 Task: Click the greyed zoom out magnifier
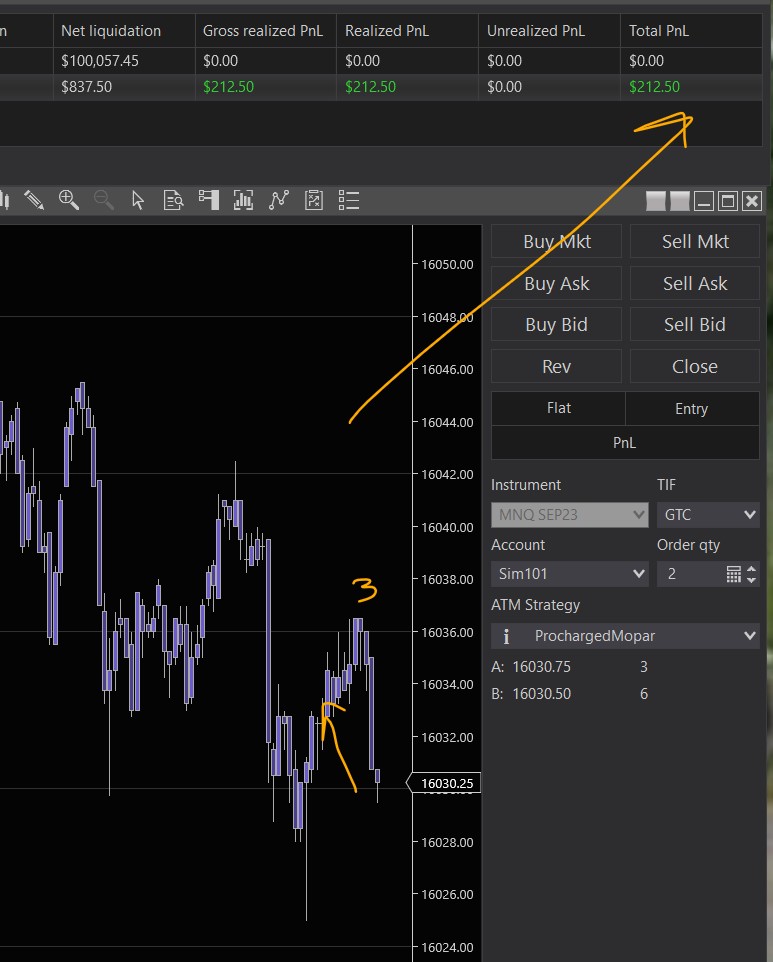click(103, 200)
